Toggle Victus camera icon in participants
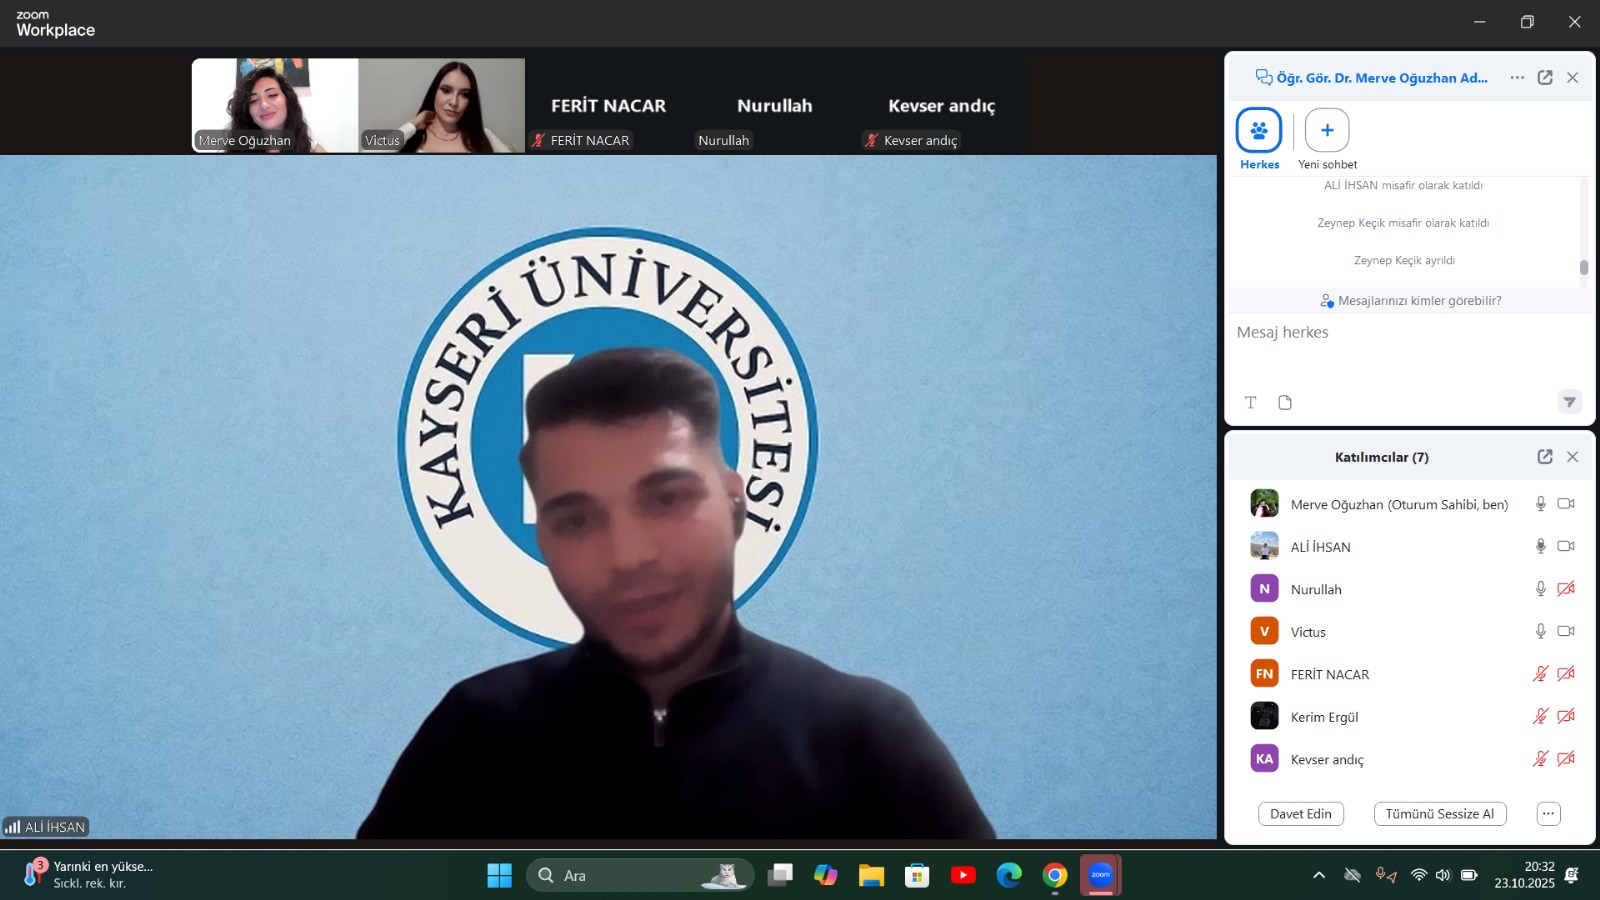1600x900 pixels. [1566, 631]
